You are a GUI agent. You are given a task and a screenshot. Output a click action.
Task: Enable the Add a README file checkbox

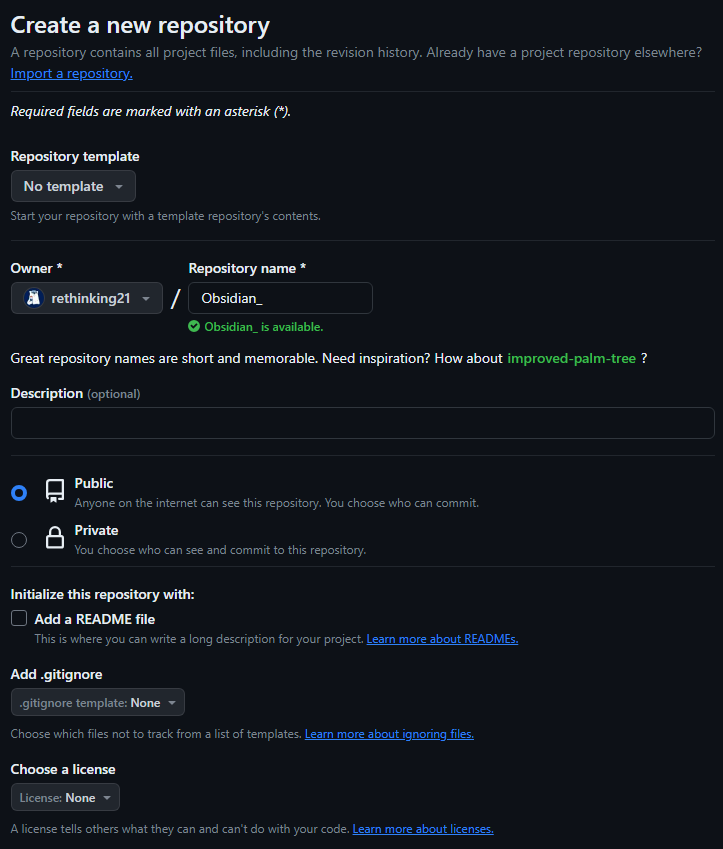(x=18, y=618)
